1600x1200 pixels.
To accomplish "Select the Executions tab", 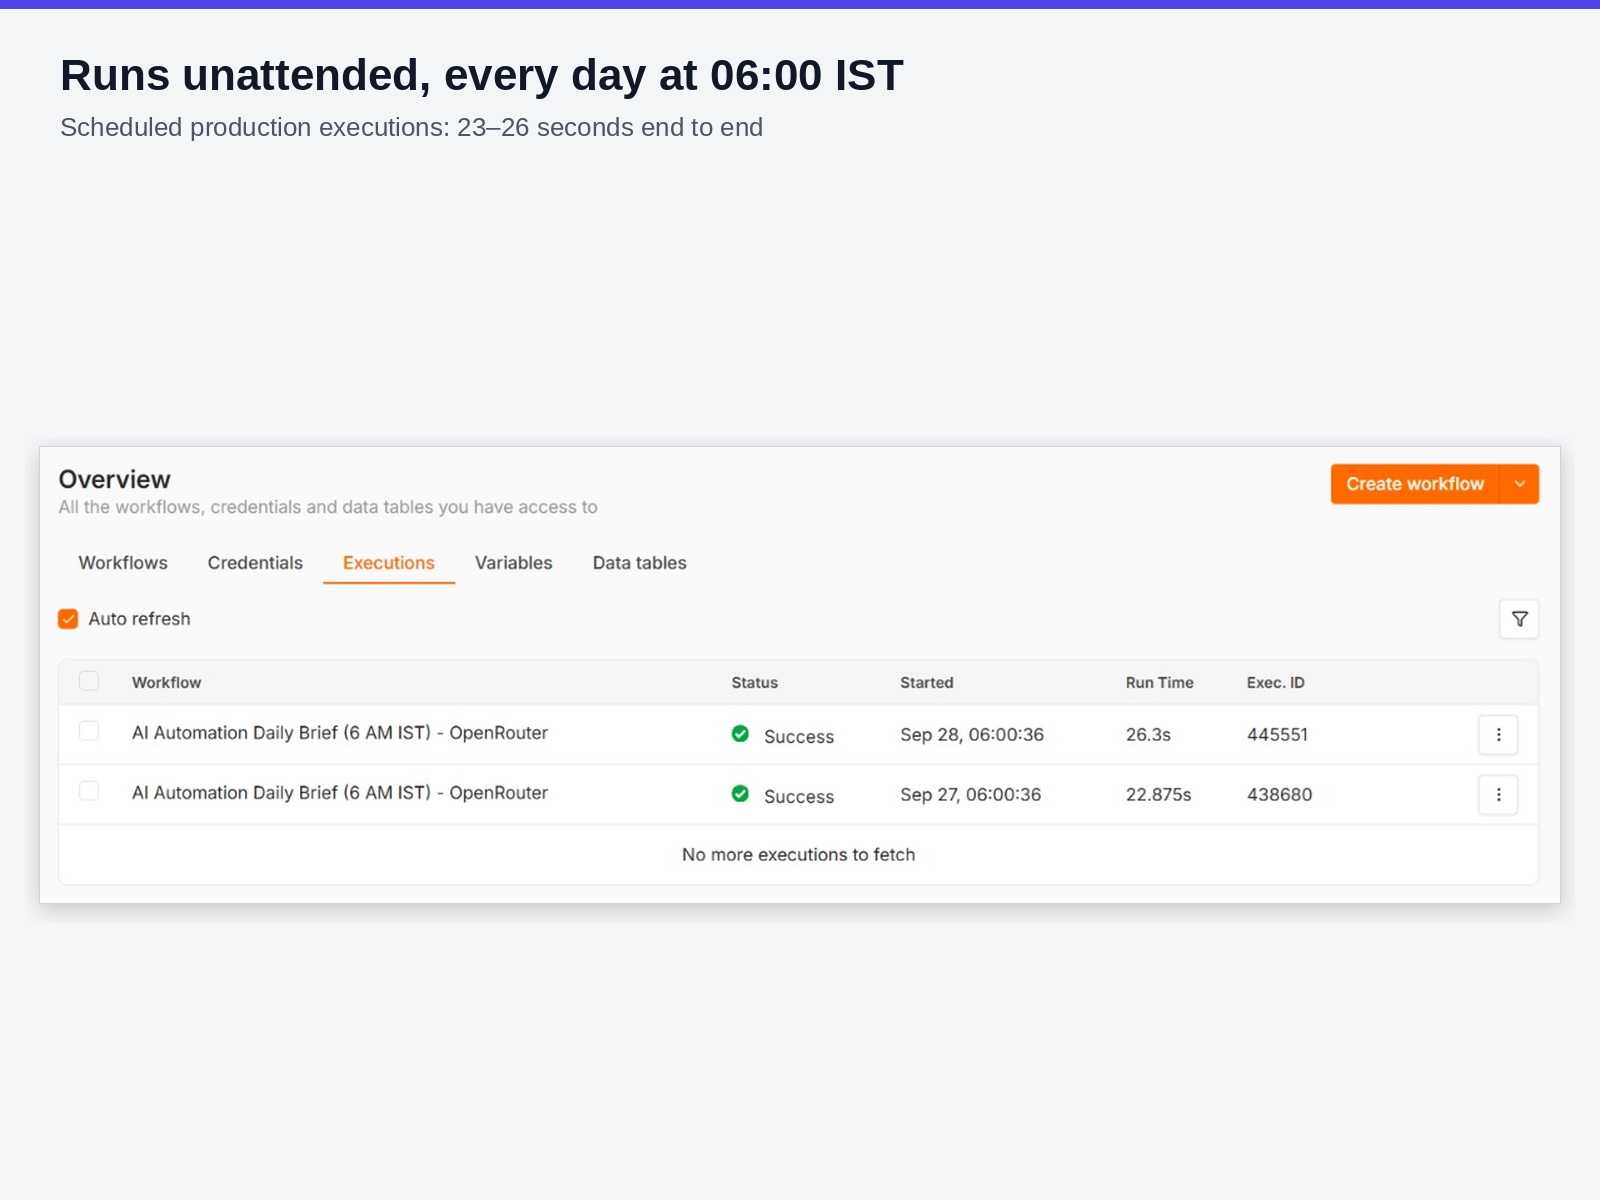I will [389, 563].
